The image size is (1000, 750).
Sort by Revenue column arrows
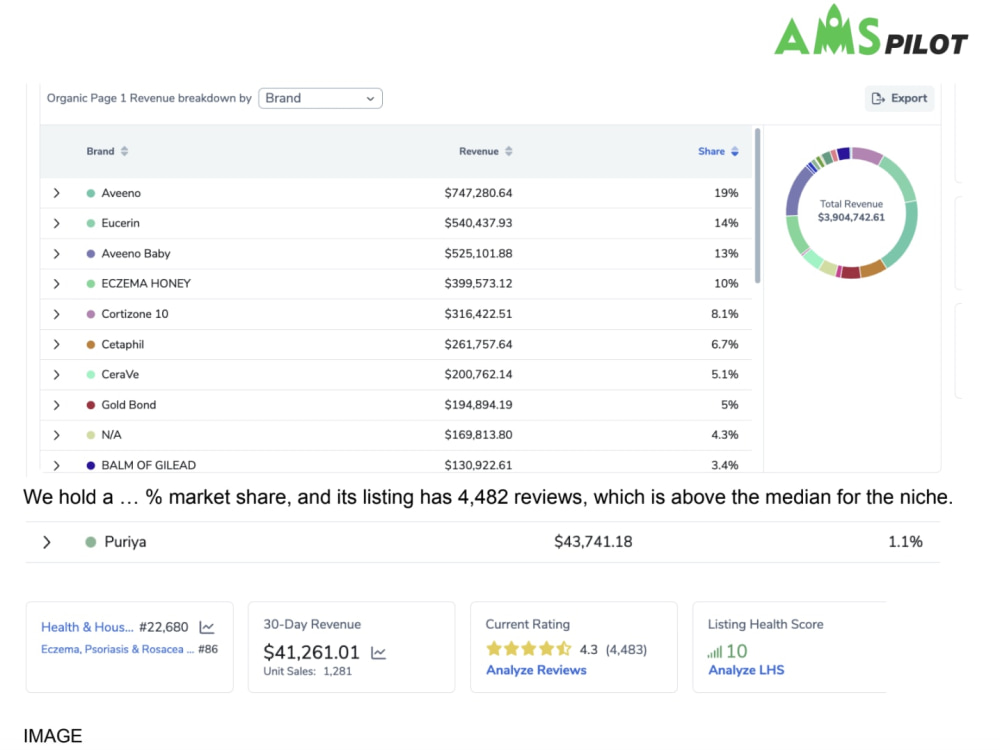pos(508,151)
